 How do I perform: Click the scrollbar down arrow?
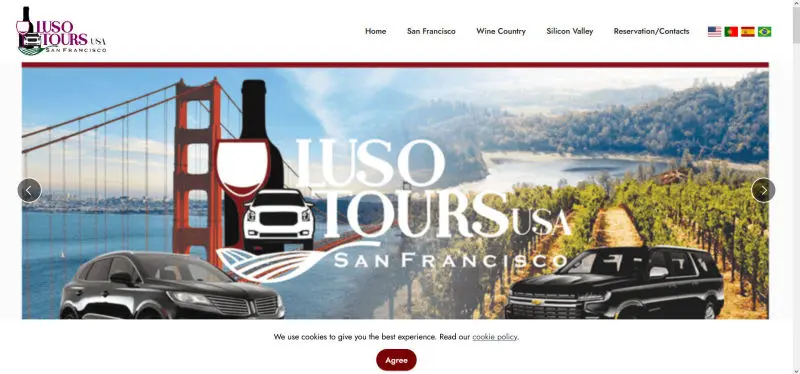pyautogui.click(x=795, y=370)
